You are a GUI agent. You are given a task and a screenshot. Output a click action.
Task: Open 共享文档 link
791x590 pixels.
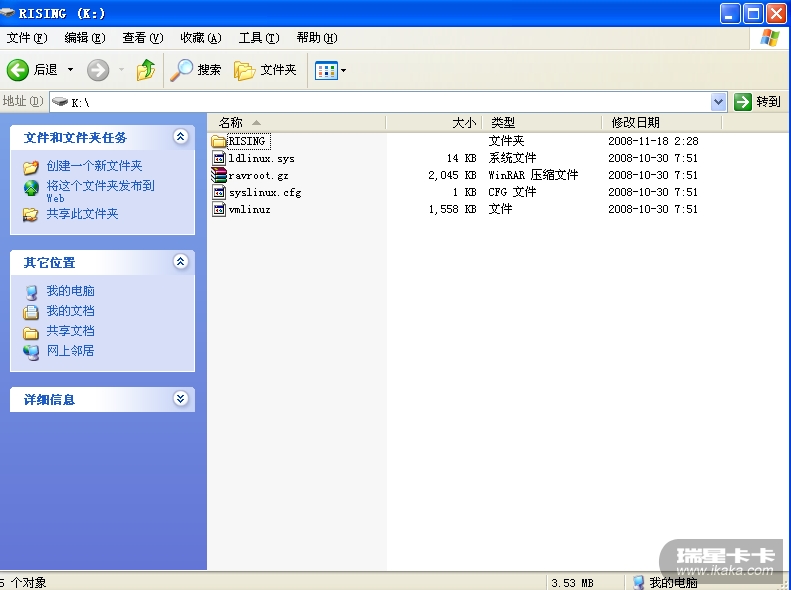(x=70, y=331)
